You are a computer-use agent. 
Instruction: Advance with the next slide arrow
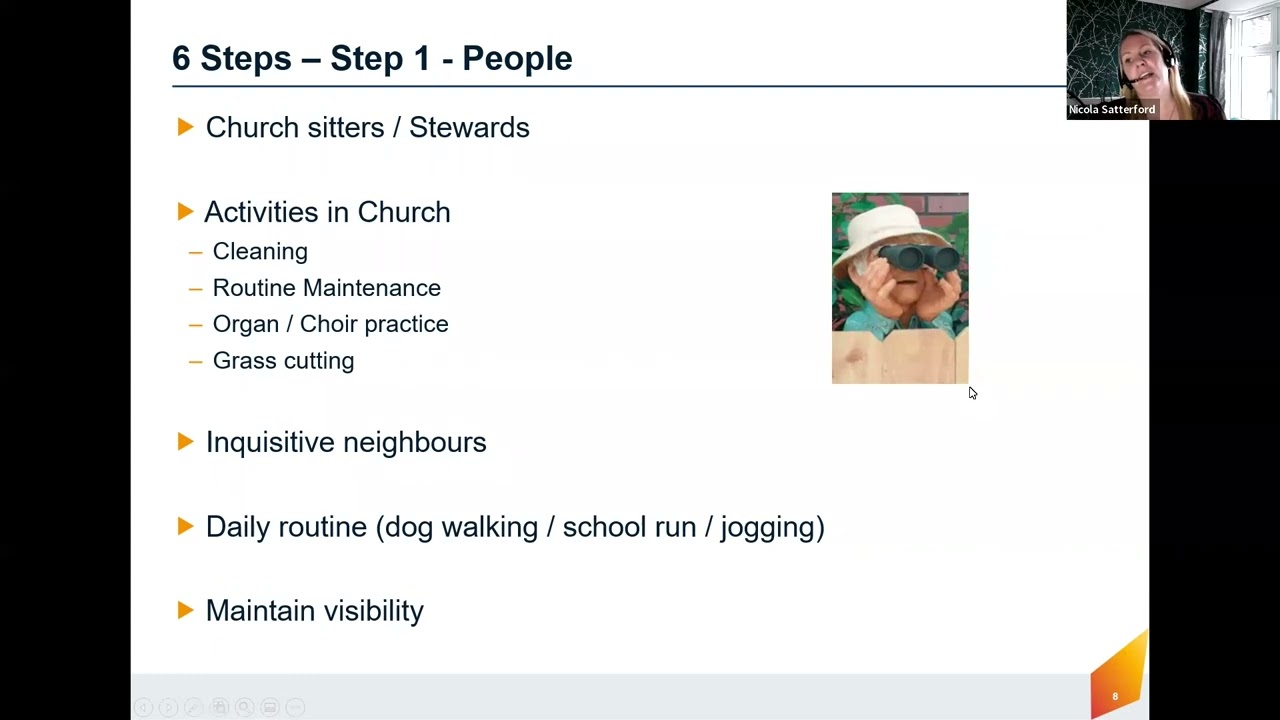(168, 707)
